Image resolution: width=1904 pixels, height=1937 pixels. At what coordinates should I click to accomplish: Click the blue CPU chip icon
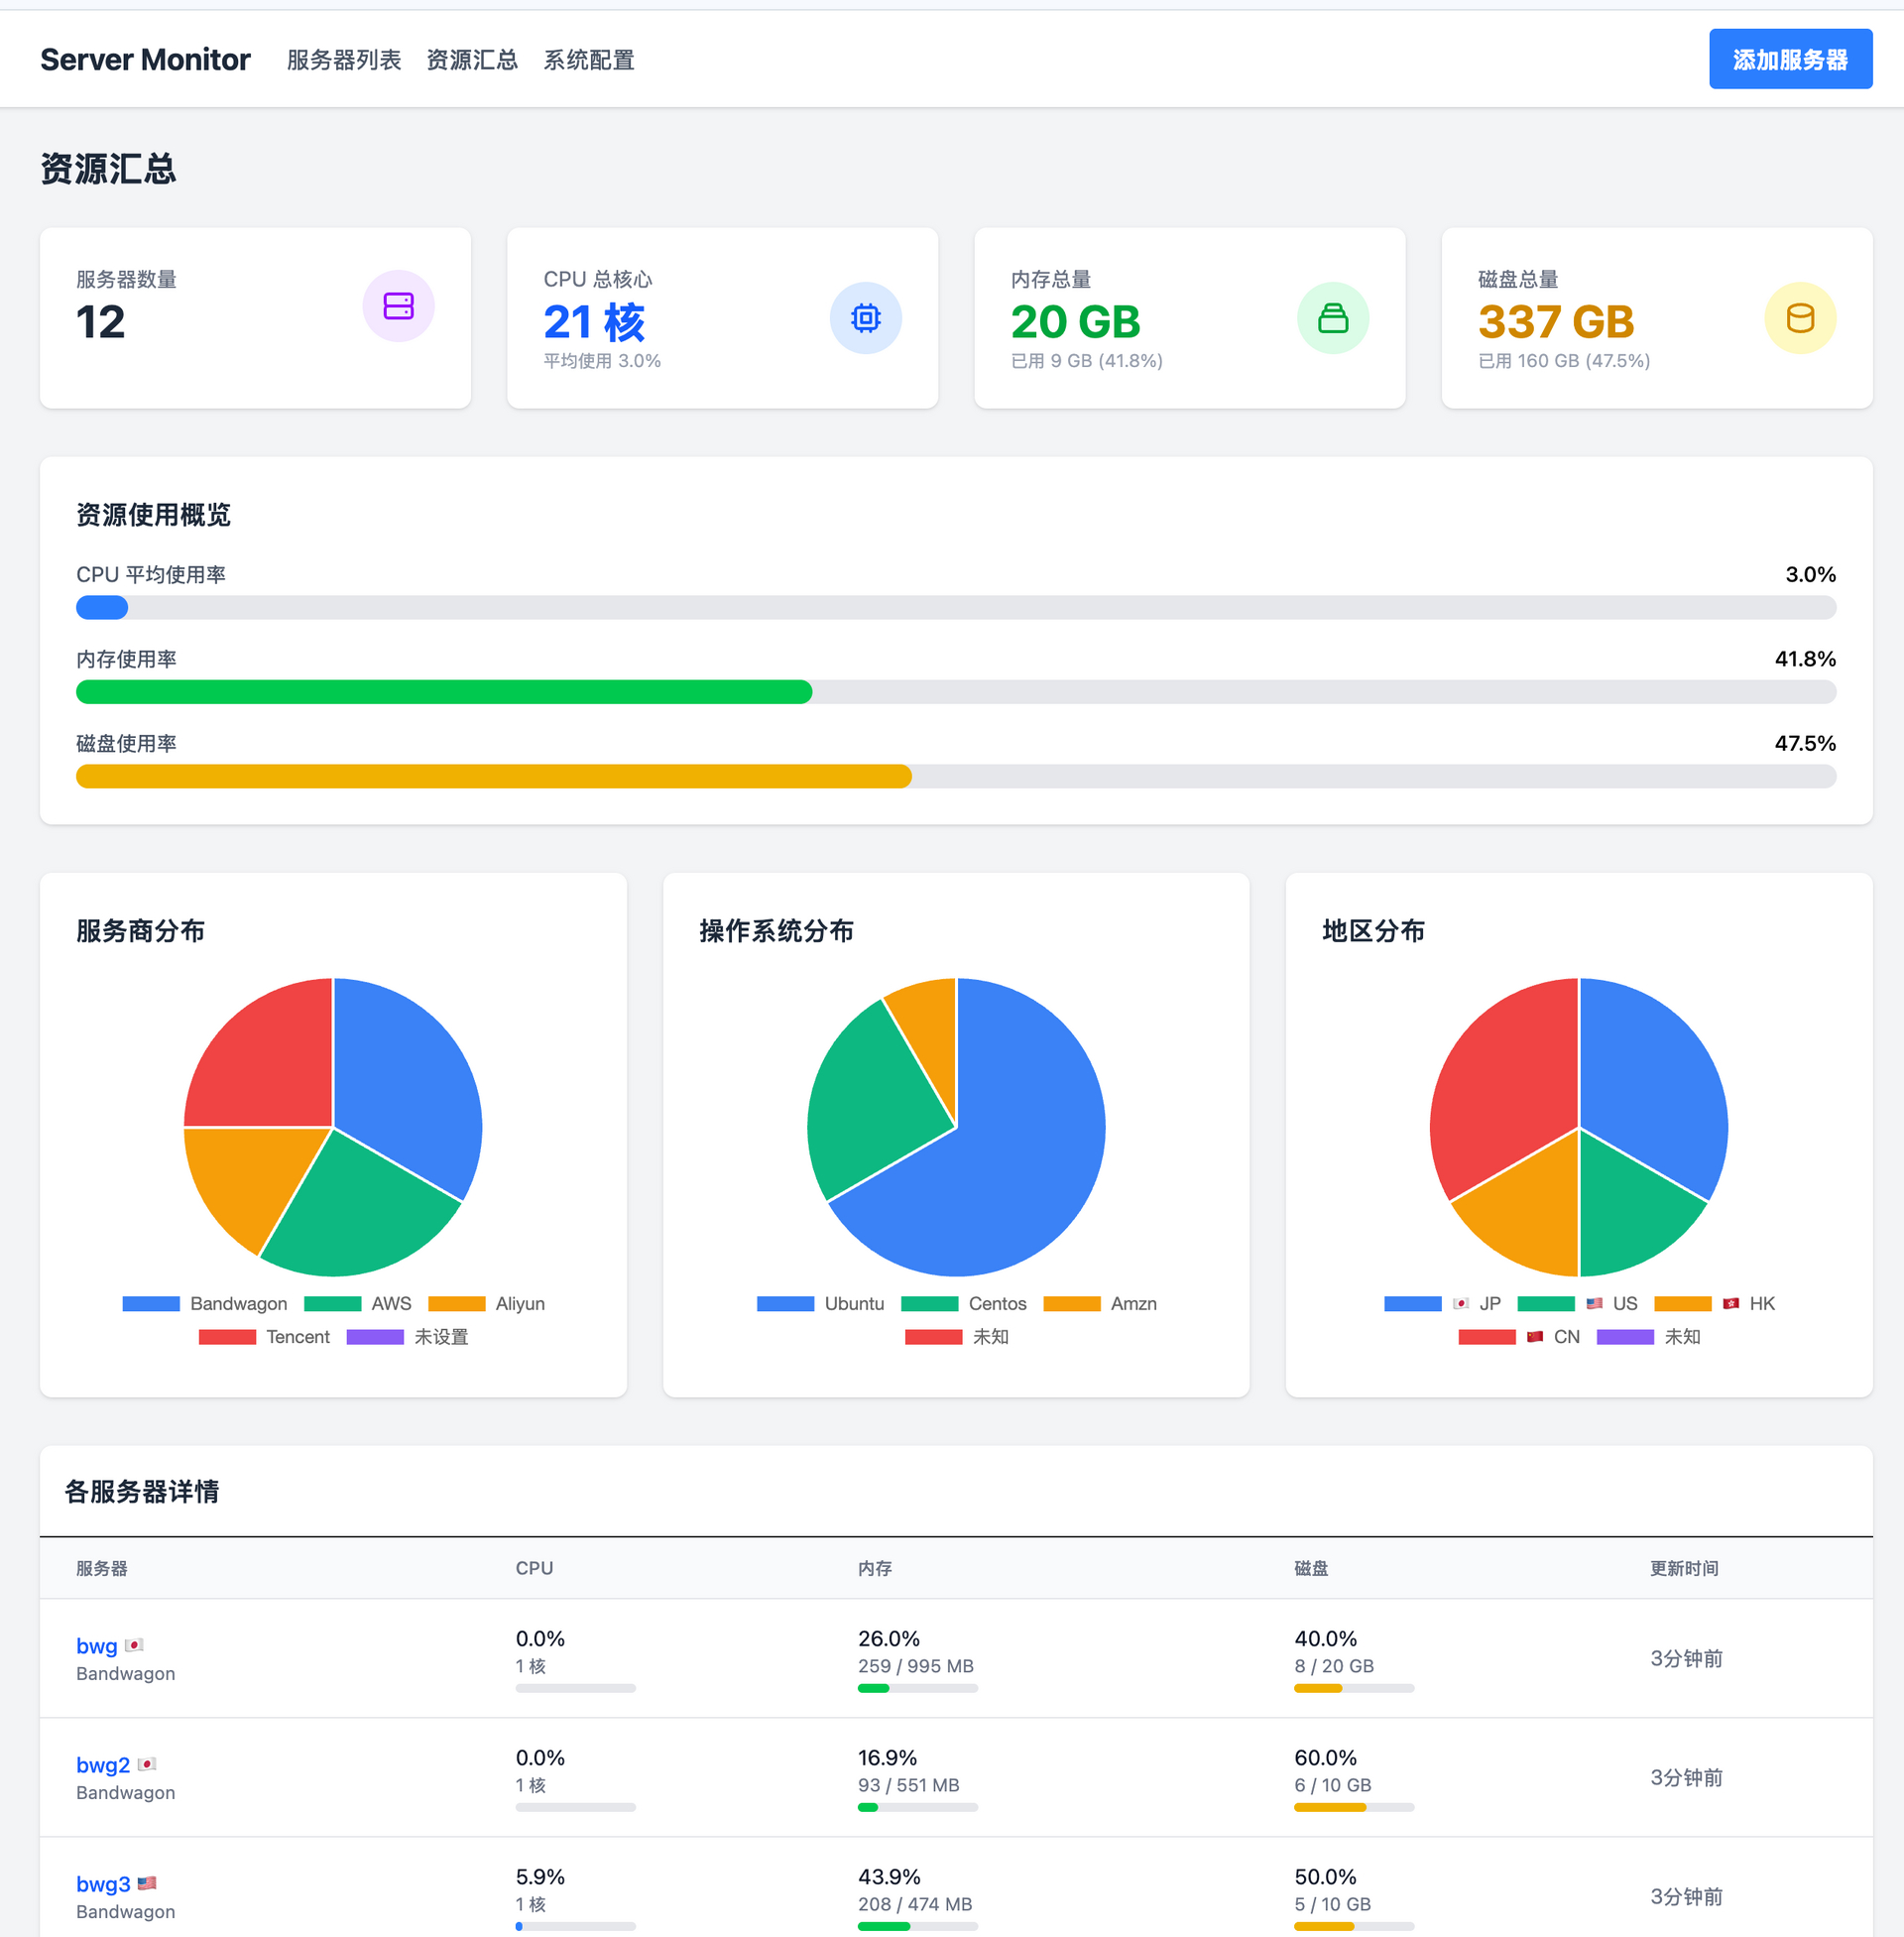tap(865, 318)
